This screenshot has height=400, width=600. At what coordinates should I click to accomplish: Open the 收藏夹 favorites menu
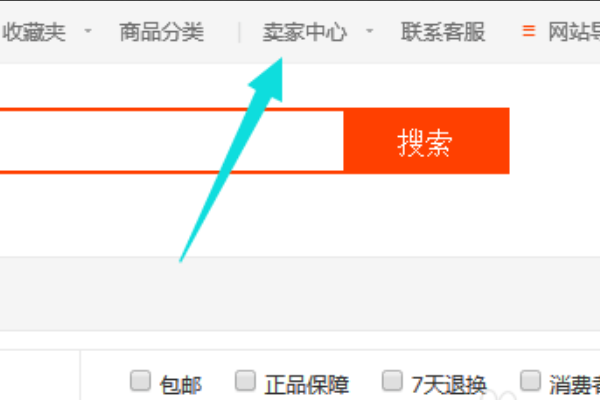click(34, 31)
